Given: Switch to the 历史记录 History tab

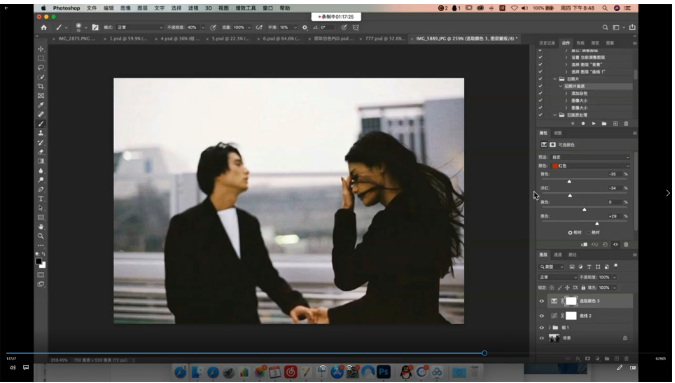Looking at the screenshot, I should (x=547, y=43).
